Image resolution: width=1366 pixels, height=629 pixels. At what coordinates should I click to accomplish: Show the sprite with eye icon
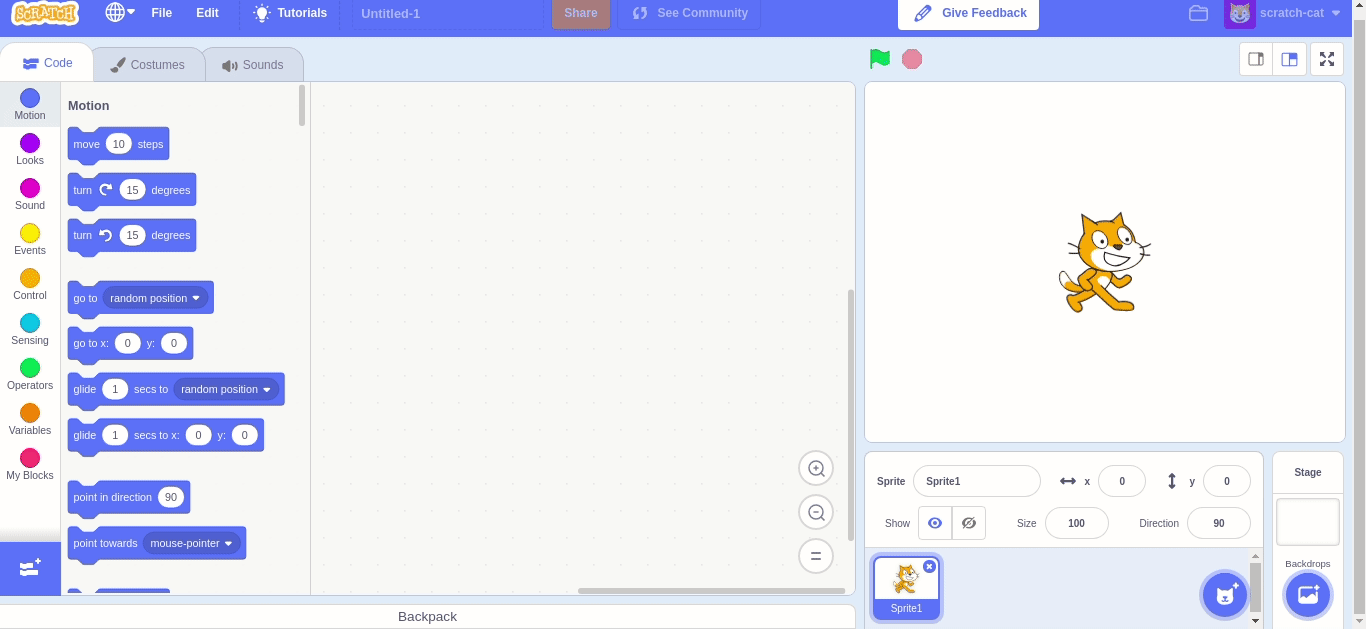click(x=935, y=523)
